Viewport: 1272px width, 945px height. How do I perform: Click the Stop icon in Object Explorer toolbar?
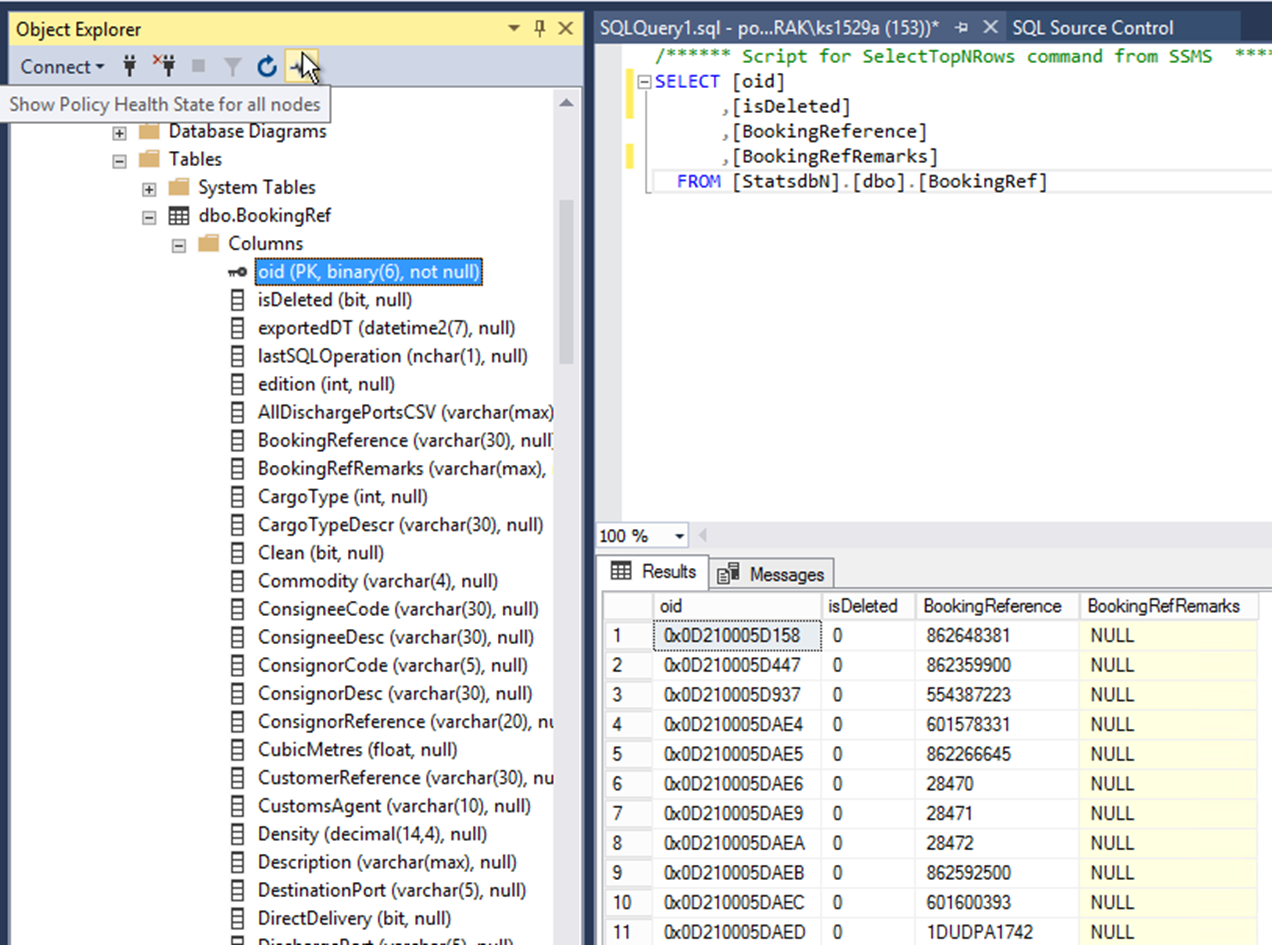coord(196,66)
